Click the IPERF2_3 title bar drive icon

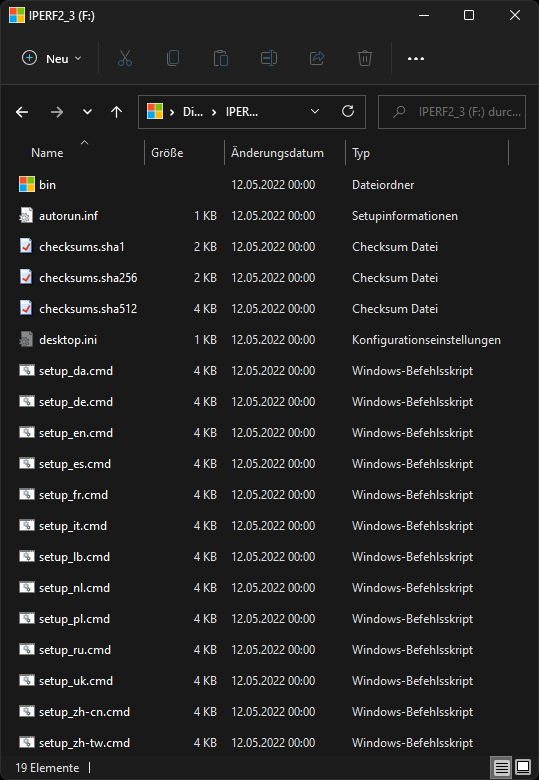(17, 15)
